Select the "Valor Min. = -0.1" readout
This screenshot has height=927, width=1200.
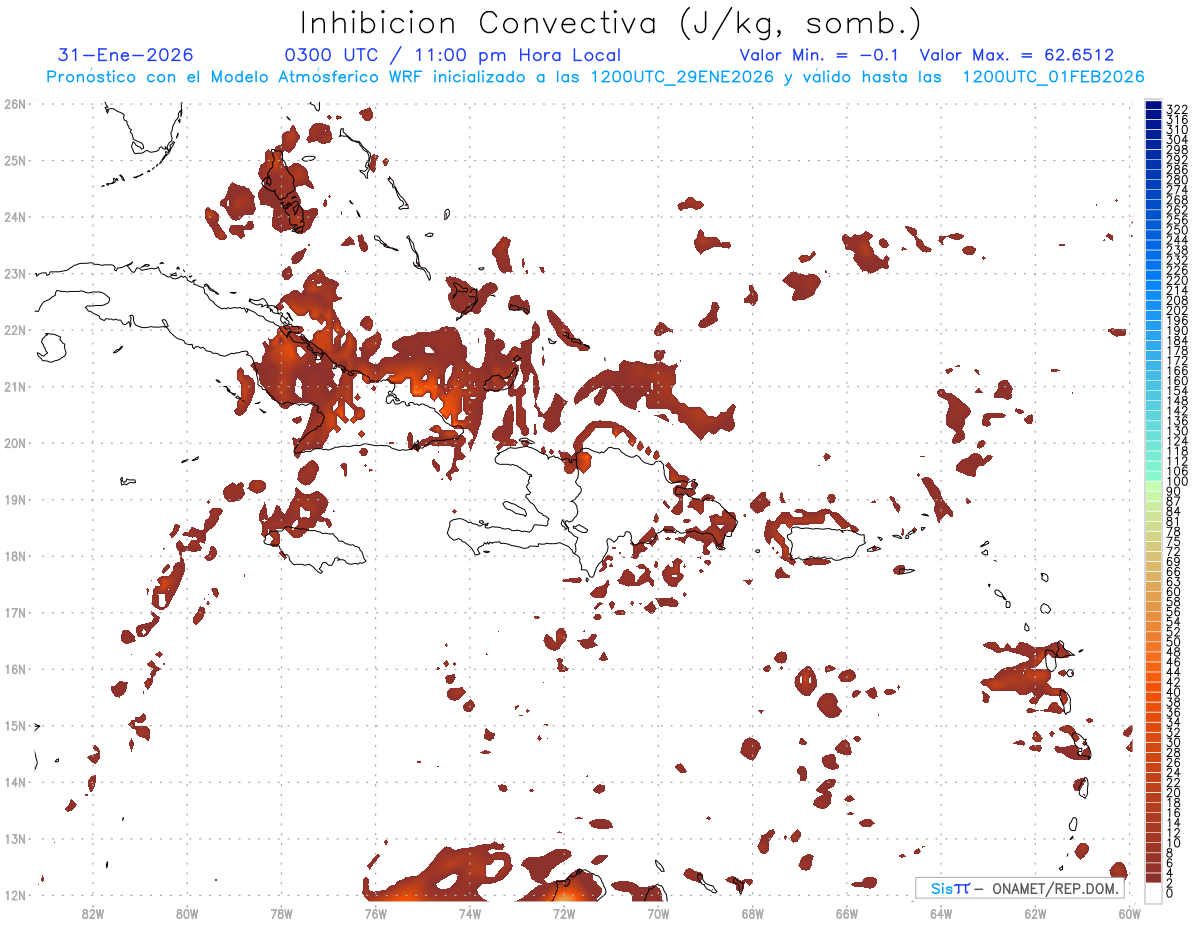coord(819,56)
